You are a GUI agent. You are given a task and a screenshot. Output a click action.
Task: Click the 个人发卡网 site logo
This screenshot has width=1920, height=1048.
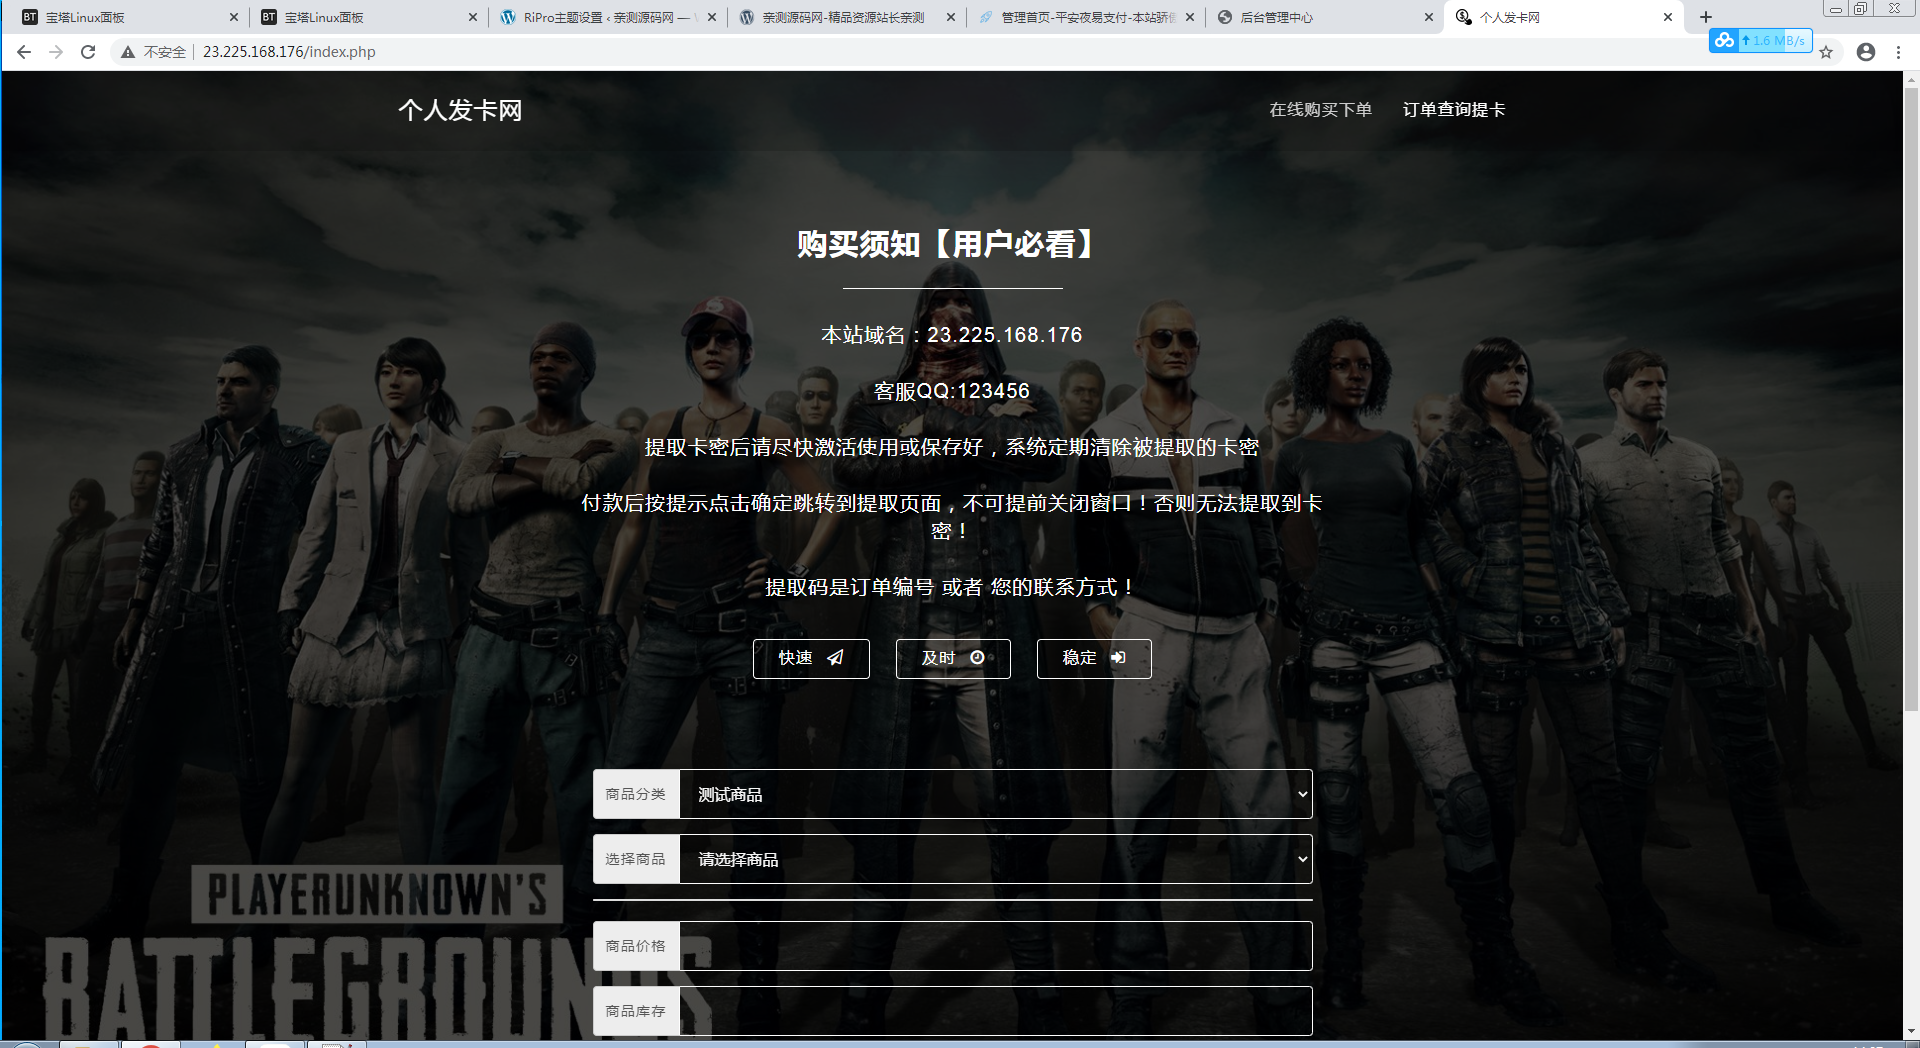[x=460, y=110]
